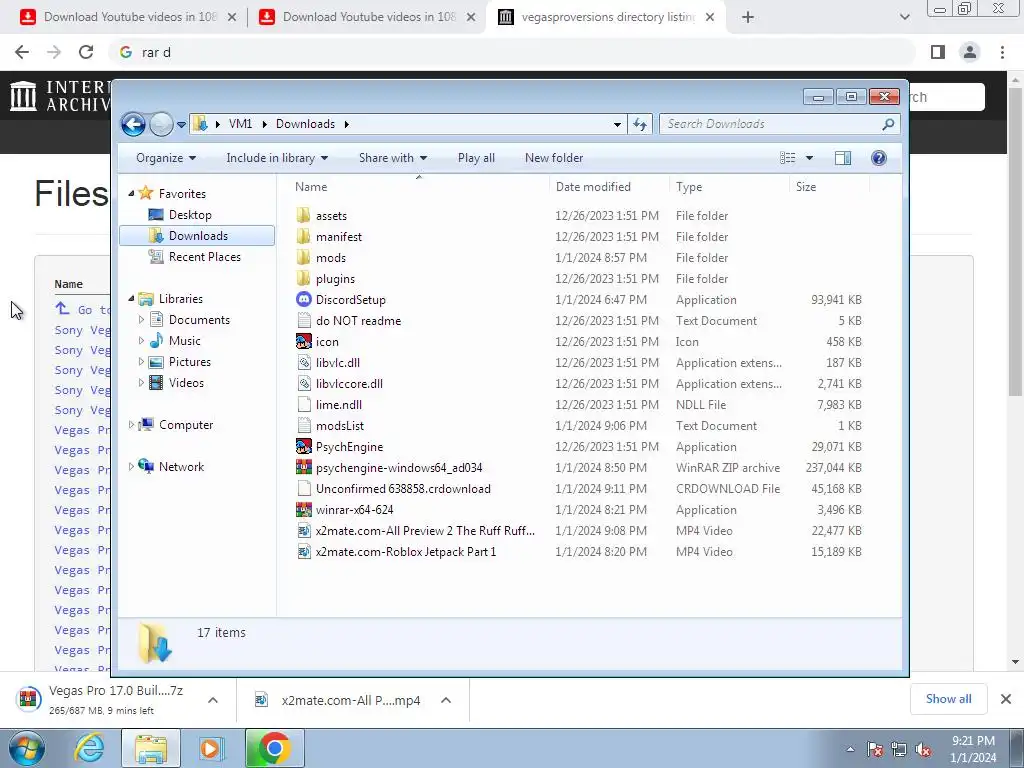Click the taskbar clock showing 9:21 PM
The image size is (1024, 768).
[973, 749]
